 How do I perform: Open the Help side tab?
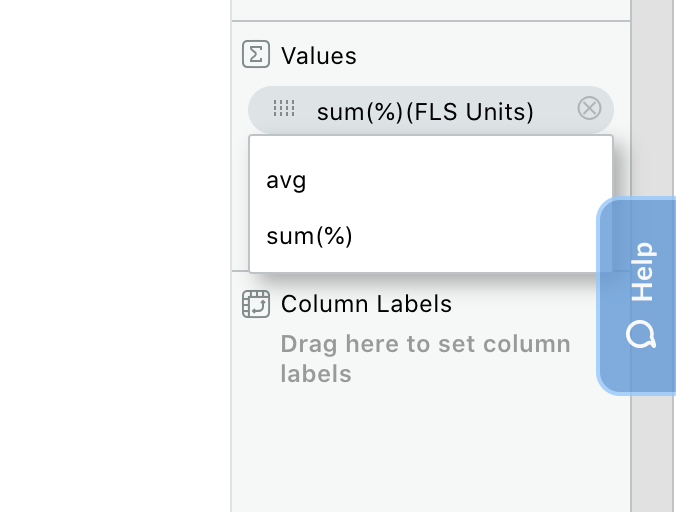636,296
